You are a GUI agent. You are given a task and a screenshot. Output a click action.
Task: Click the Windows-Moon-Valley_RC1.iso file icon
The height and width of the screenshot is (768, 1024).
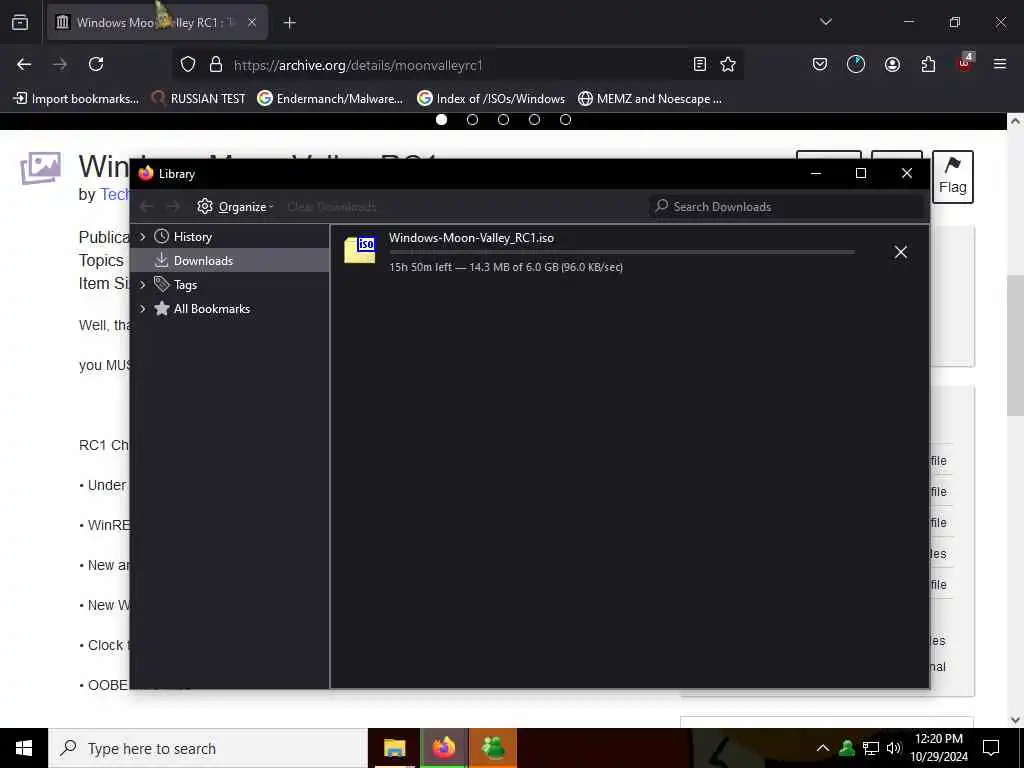[360, 250]
